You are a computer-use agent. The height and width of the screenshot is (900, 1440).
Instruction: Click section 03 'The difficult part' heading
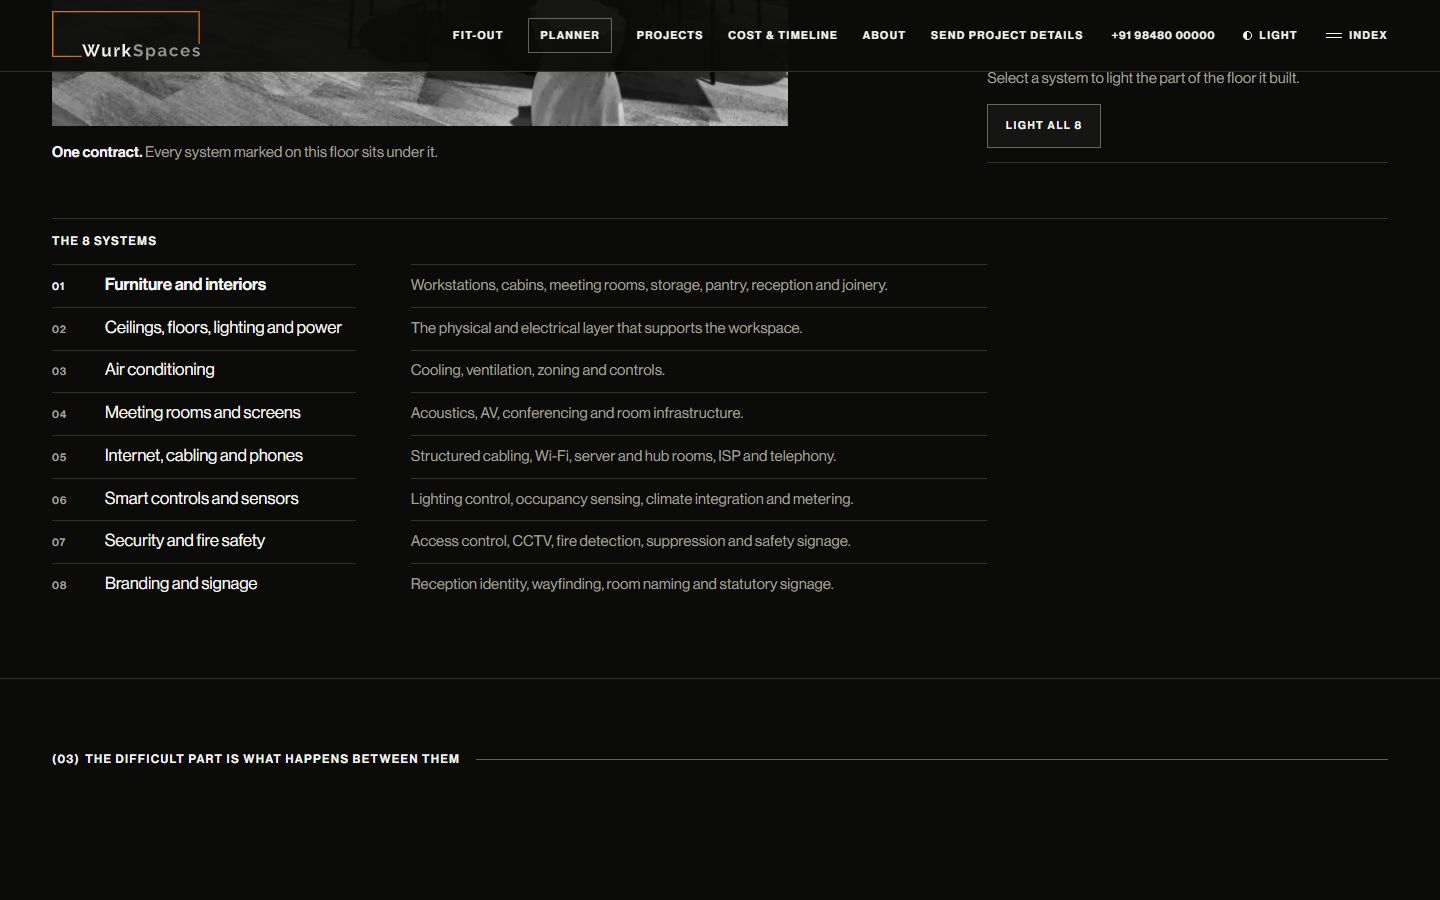tap(256, 759)
